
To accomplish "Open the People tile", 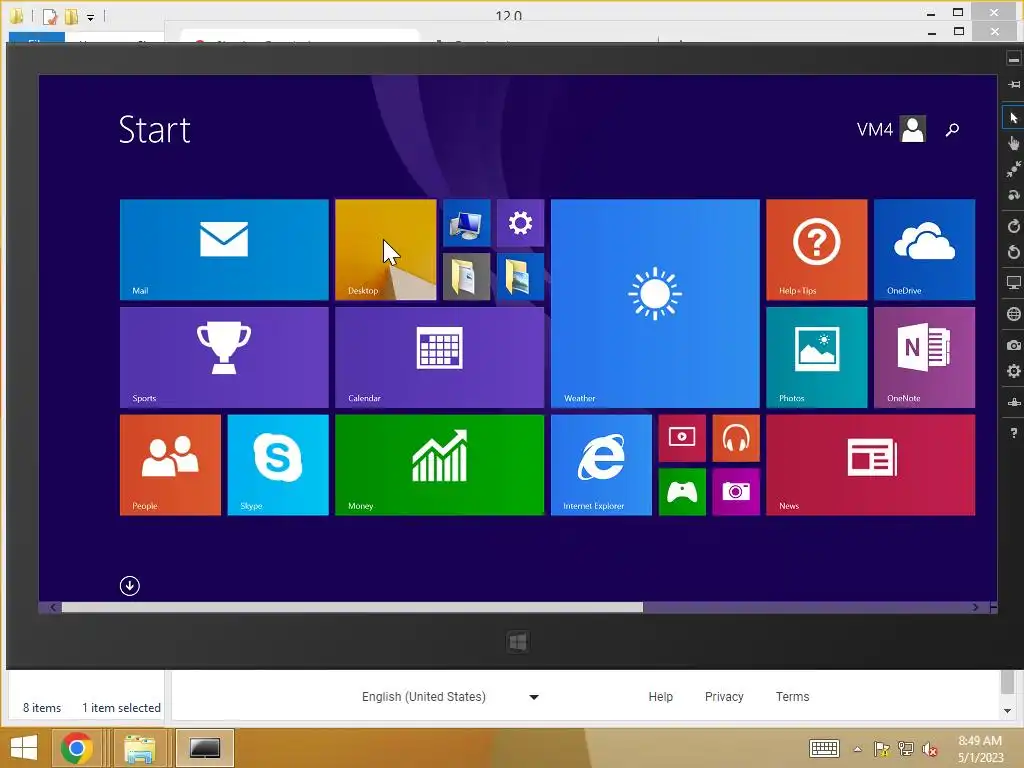I will pos(170,465).
